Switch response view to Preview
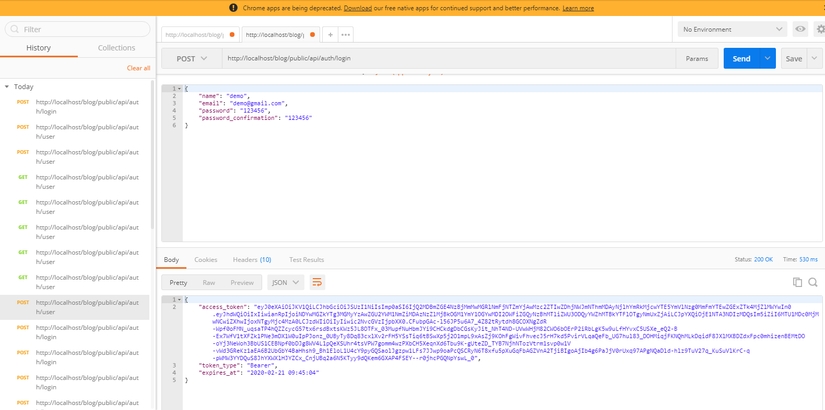 click(x=242, y=283)
